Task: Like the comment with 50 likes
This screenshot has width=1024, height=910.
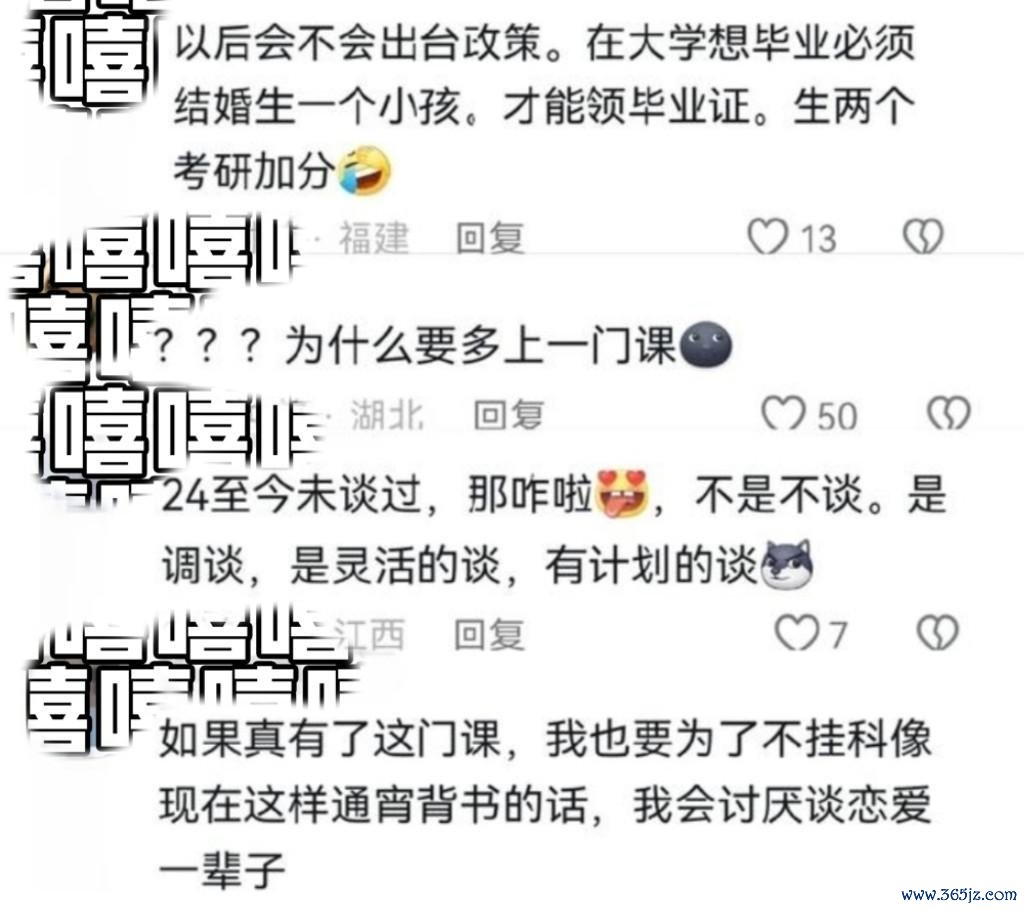Action: [782, 414]
